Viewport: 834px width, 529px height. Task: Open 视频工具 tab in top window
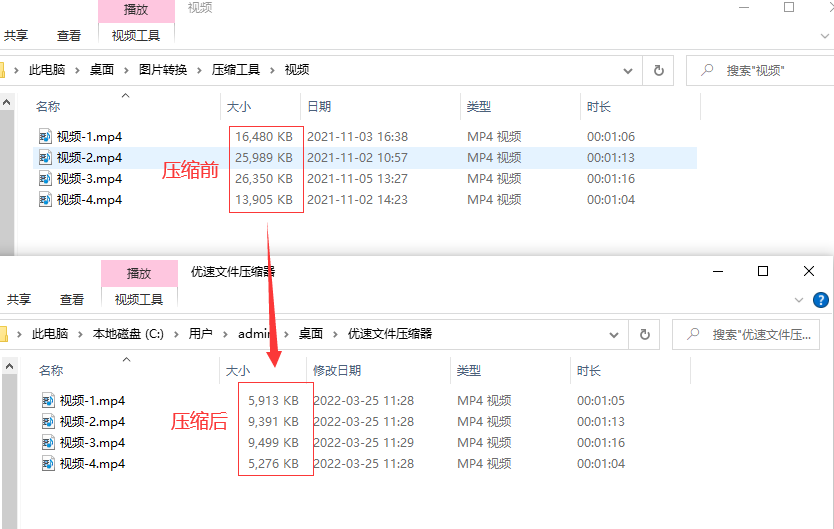tap(136, 36)
